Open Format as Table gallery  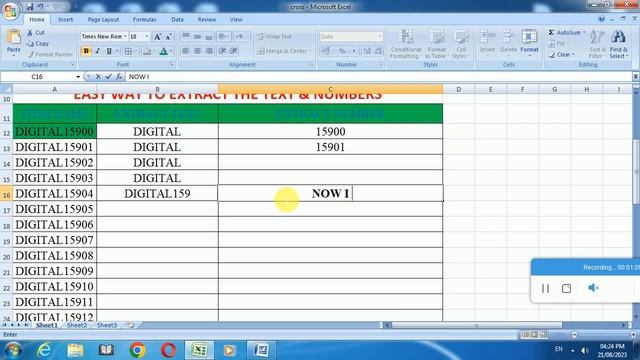[436, 44]
